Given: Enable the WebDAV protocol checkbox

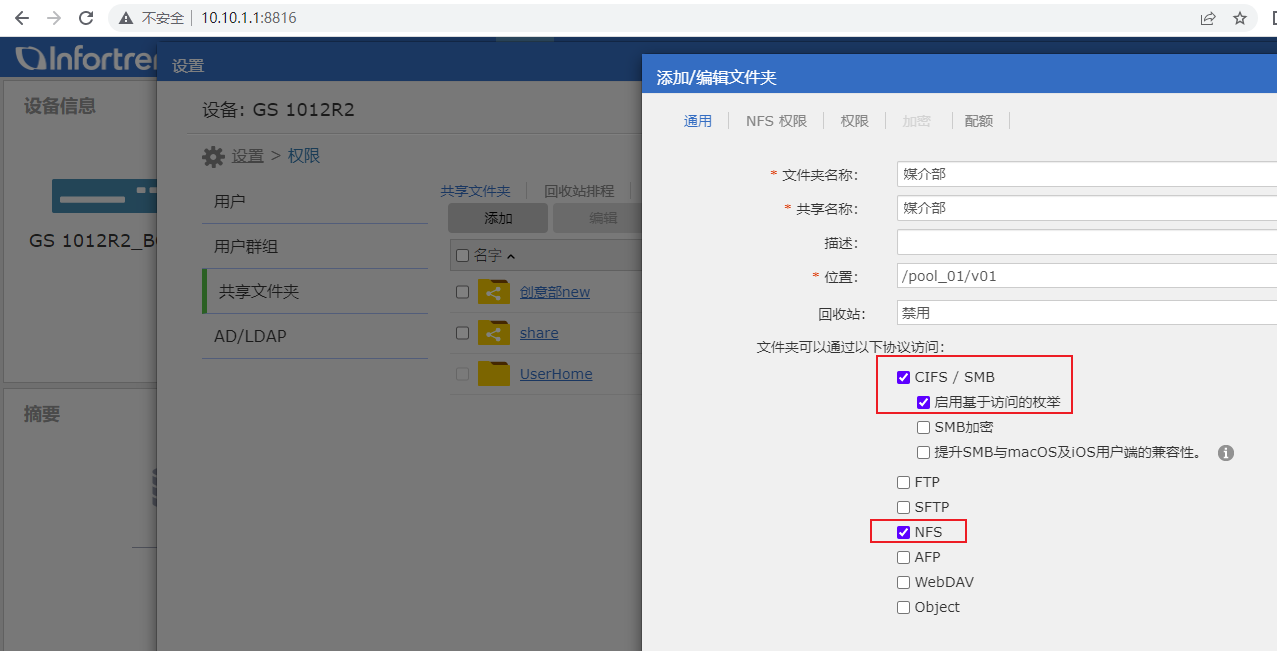Looking at the screenshot, I should (904, 582).
